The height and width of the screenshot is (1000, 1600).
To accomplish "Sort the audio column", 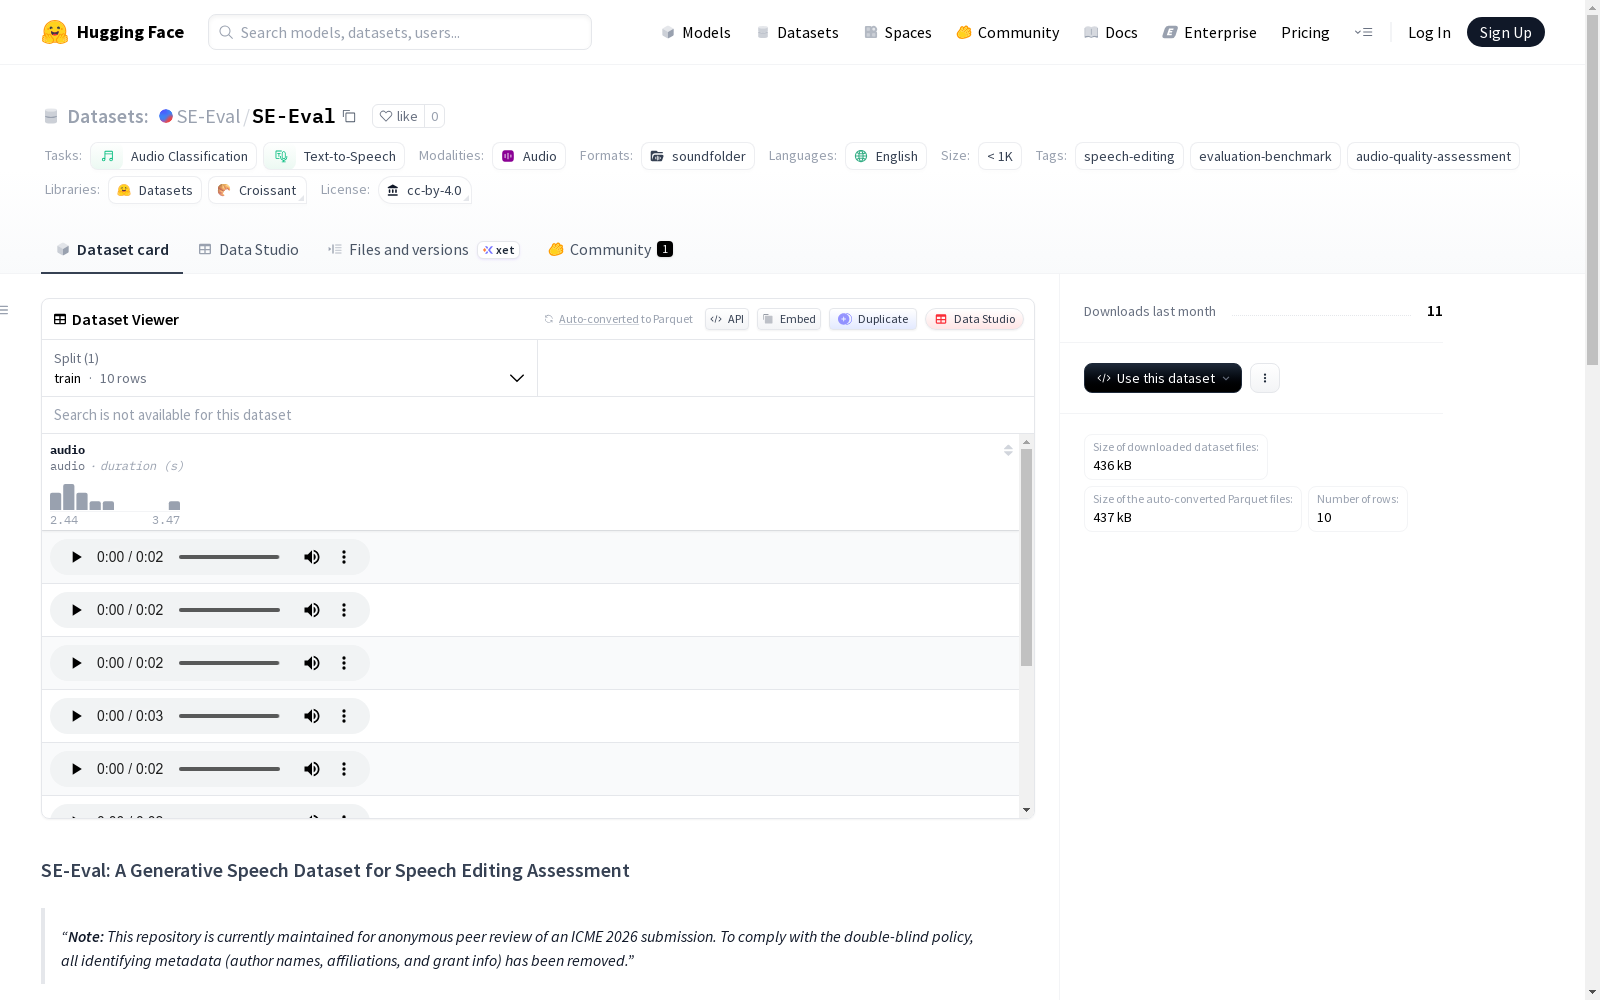I will pos(1008,450).
